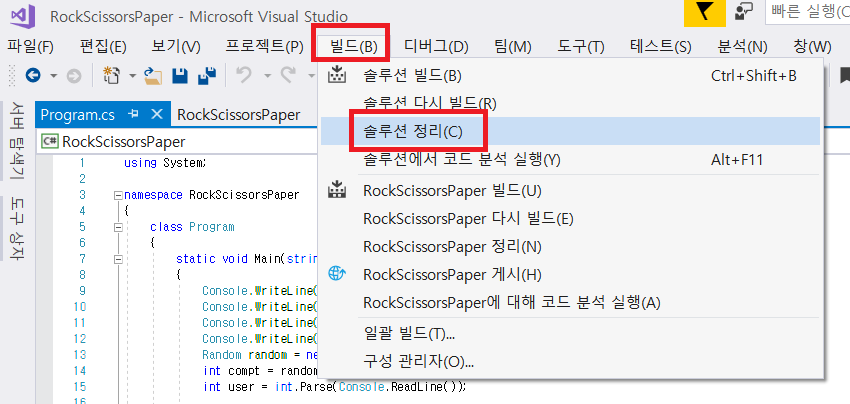This screenshot has width=850, height=404.
Task: Click the Undo toolbar icon
Action: 244,75
